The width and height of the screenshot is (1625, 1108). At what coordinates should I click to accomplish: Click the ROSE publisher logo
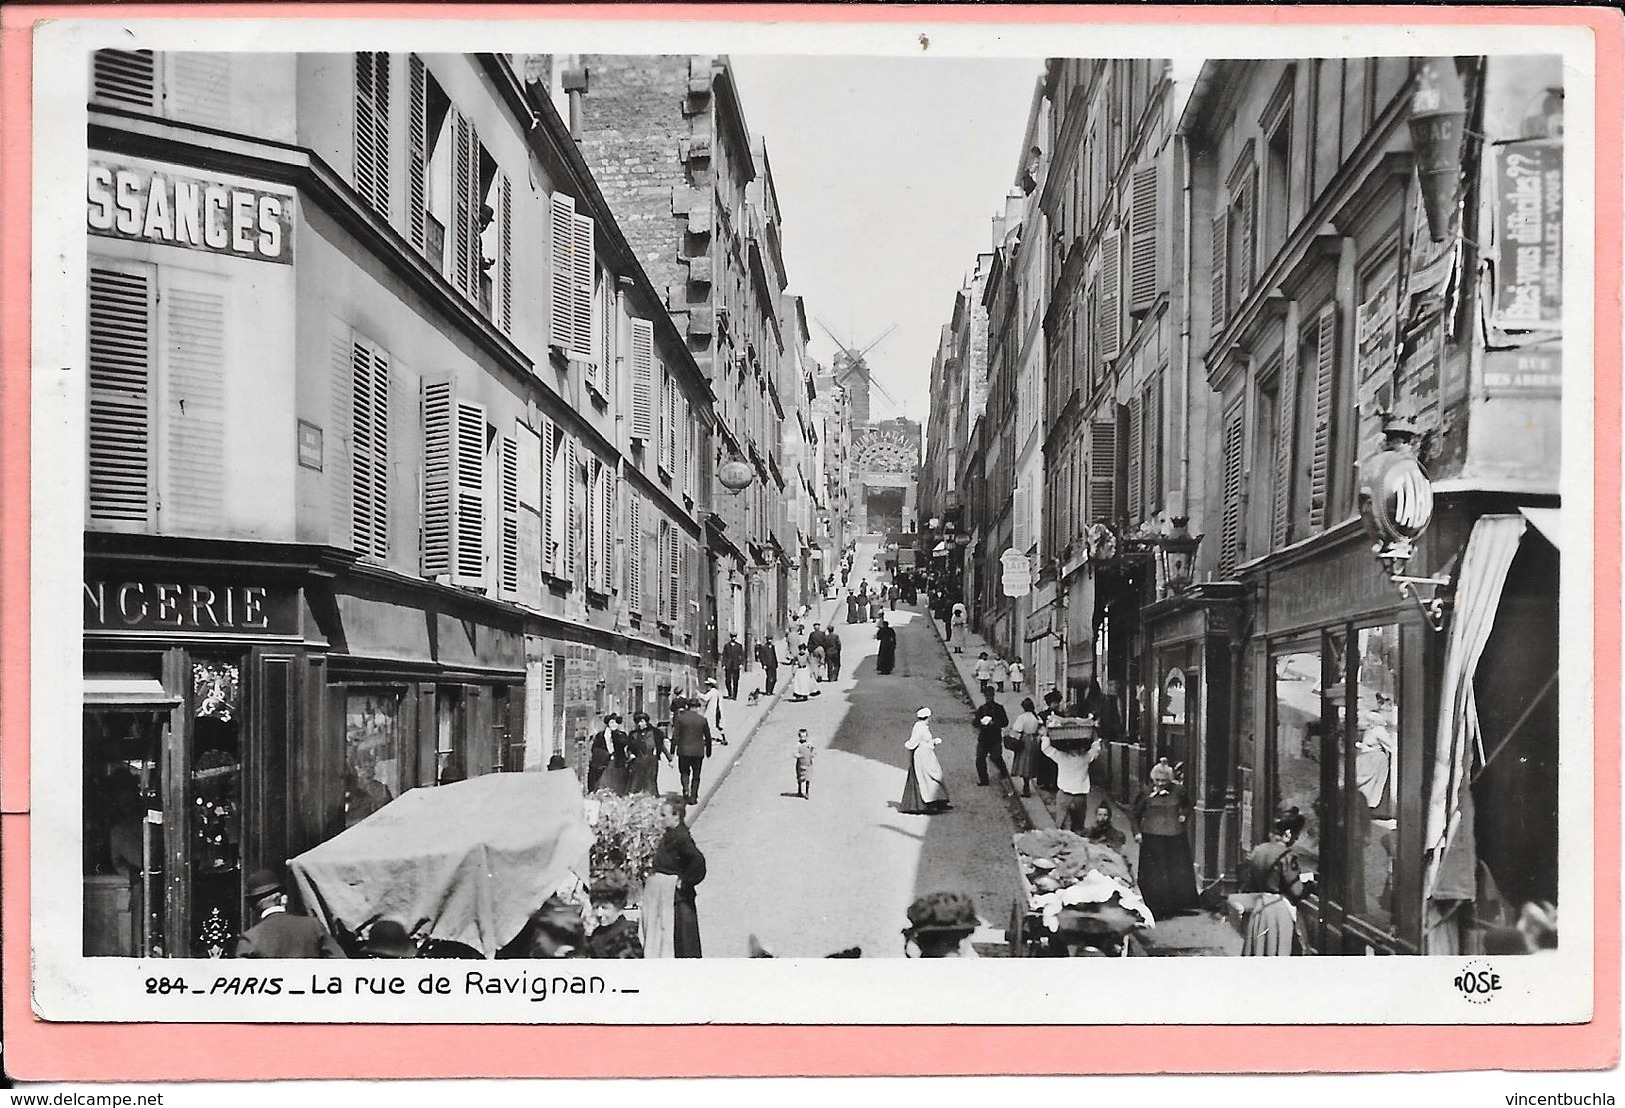tap(1477, 982)
